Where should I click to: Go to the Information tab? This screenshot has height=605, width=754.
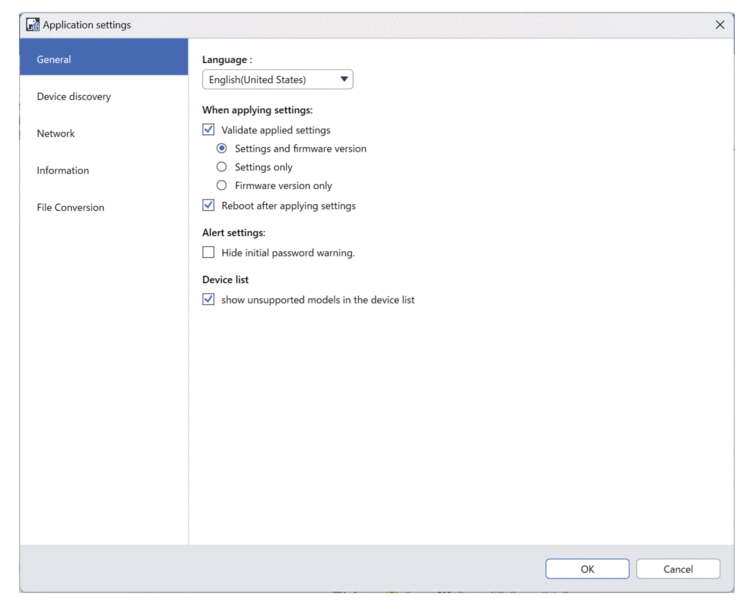[63, 170]
